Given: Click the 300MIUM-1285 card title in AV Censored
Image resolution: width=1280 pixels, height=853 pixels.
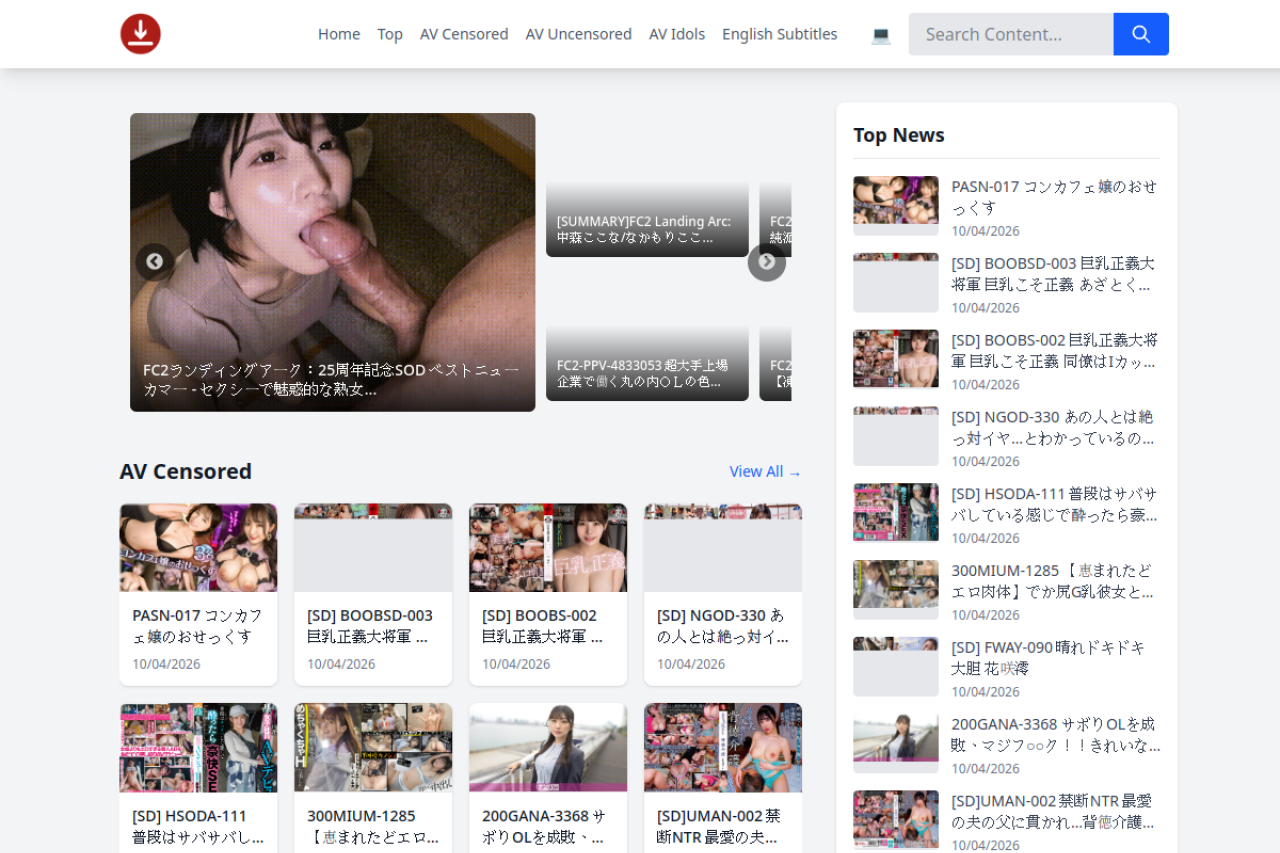Looking at the screenshot, I should pos(372,826).
